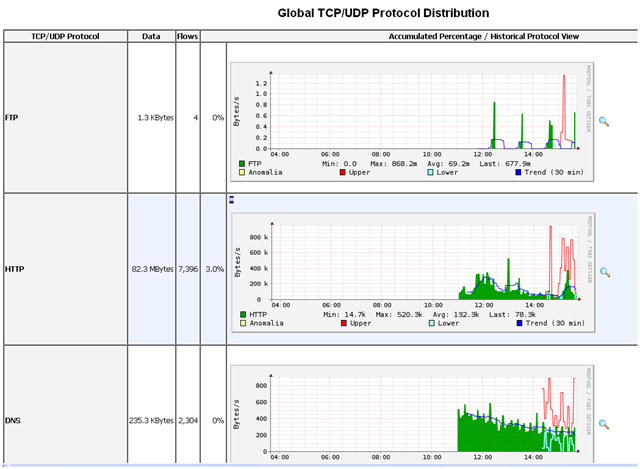The height and width of the screenshot is (469, 640).
Task: Click the Data column header
Action: (x=151, y=36)
